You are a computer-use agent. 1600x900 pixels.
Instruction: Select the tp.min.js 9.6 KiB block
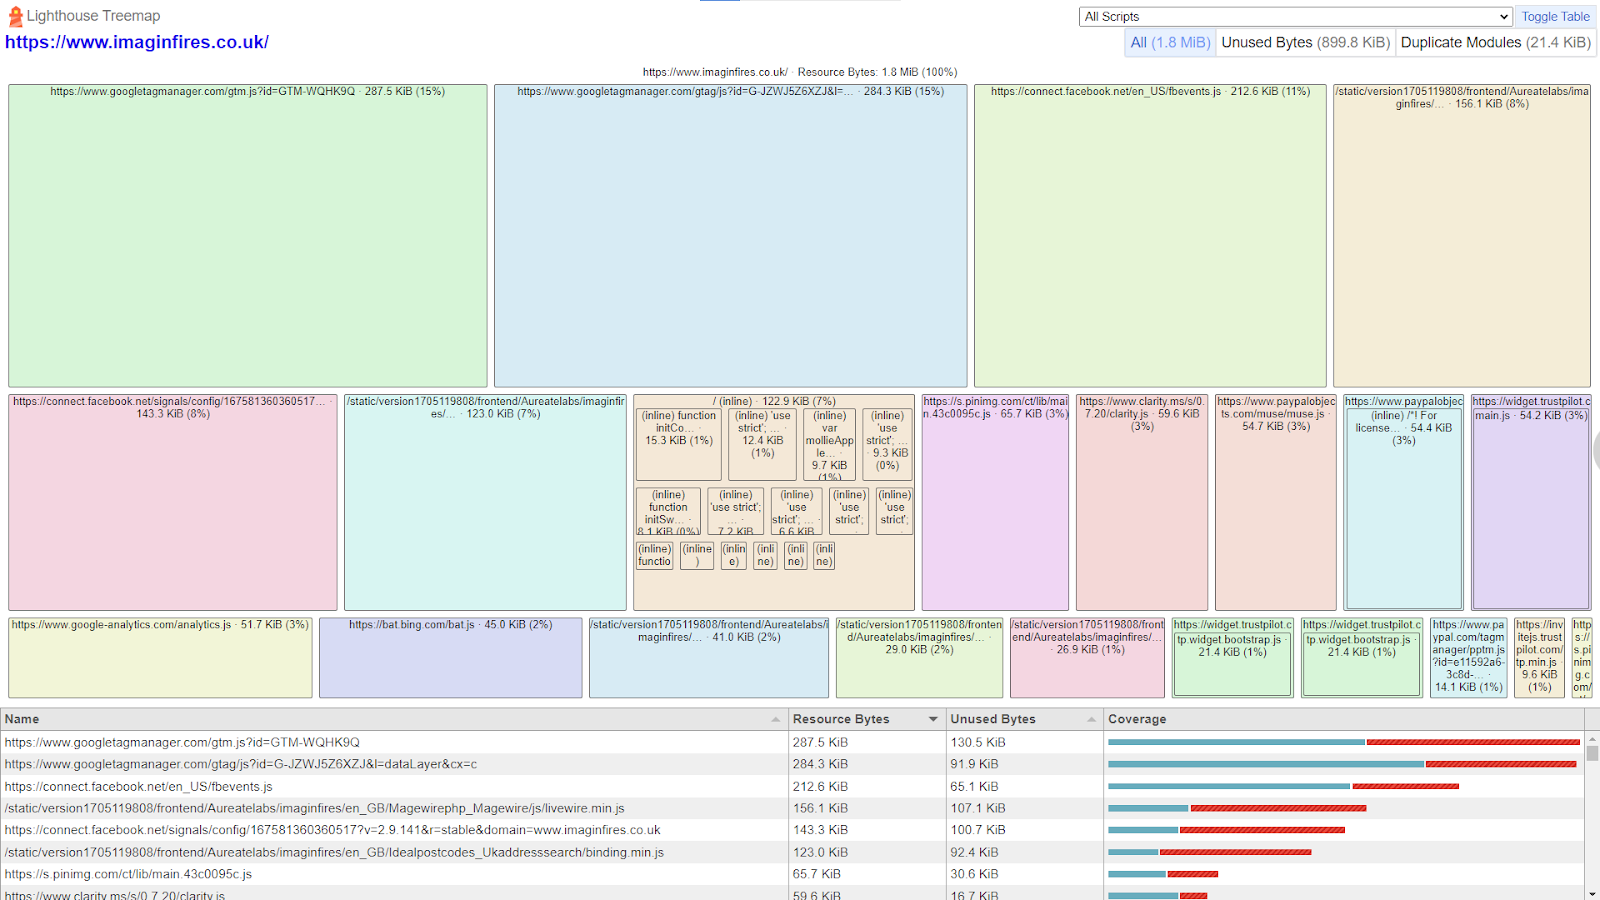(1539, 658)
